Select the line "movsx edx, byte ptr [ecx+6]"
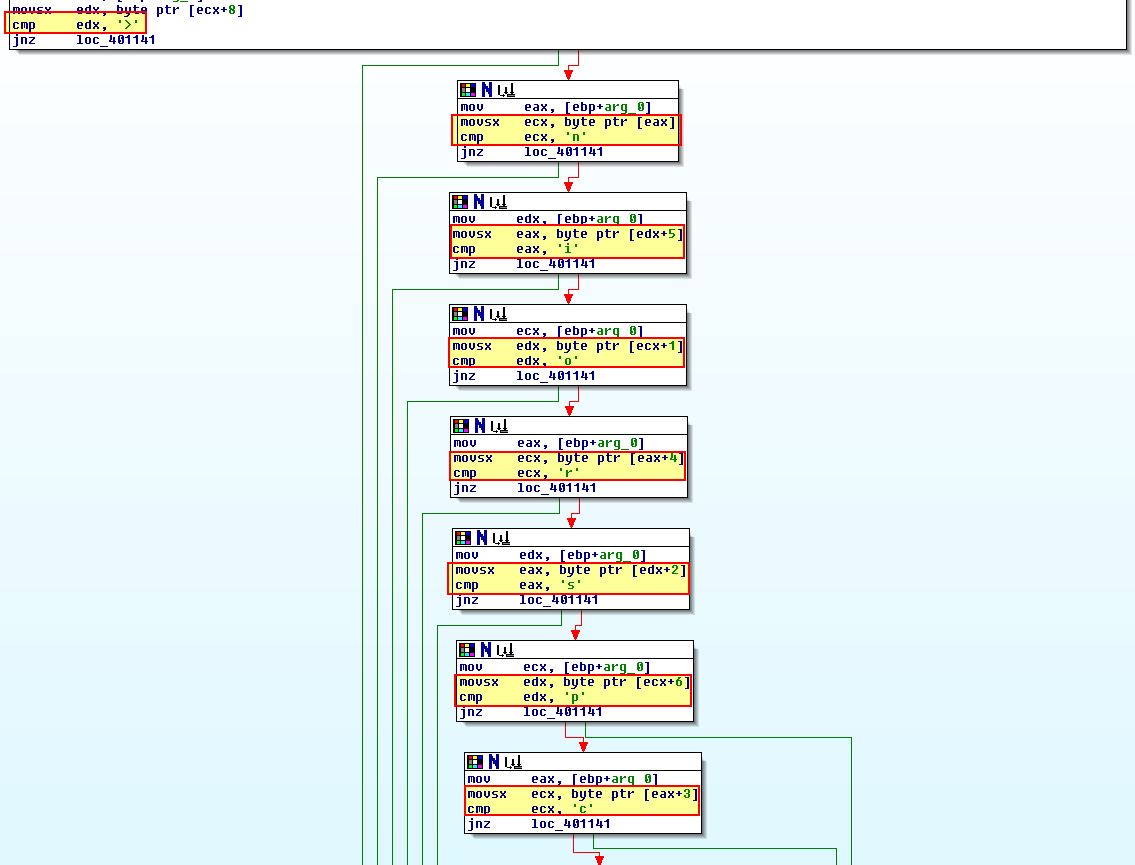Screen dimensions: 1135x865 pos(575,683)
